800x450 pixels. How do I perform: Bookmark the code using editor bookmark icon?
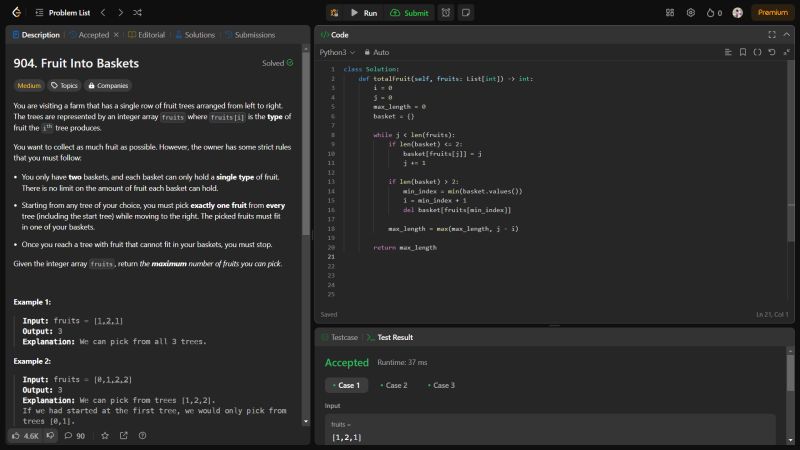click(743, 51)
